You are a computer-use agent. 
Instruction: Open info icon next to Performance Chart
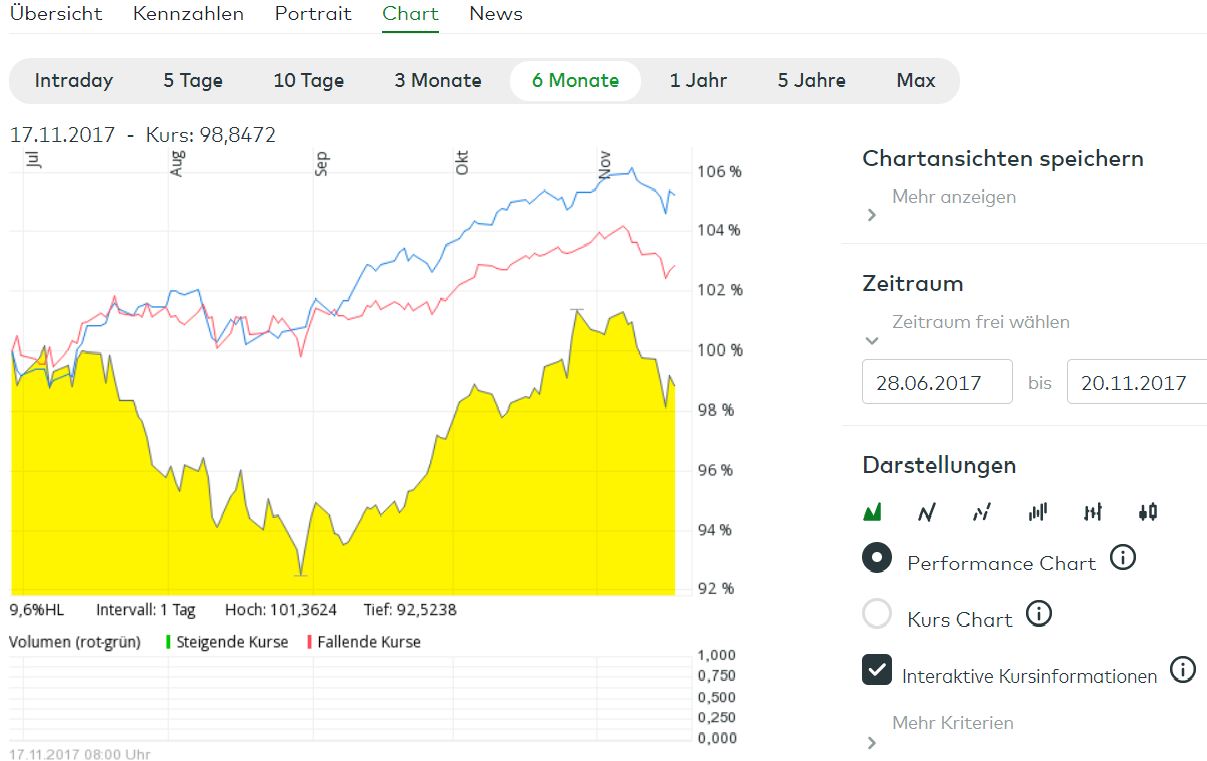tap(1123, 558)
